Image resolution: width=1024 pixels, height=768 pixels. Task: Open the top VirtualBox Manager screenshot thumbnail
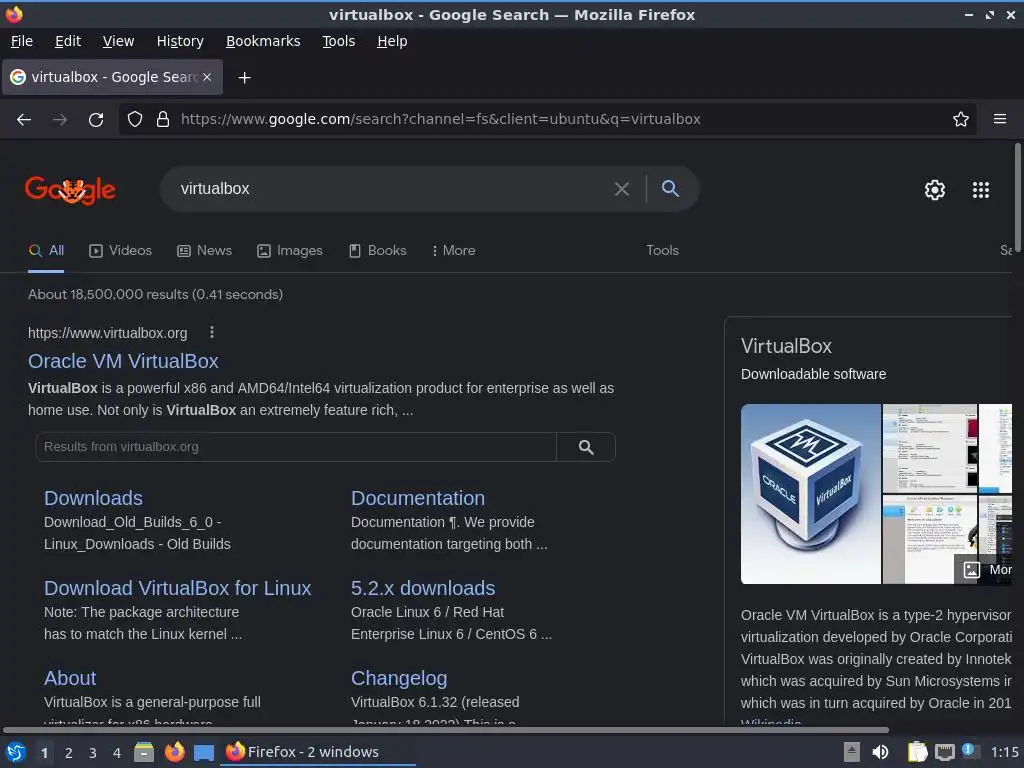[x=930, y=448]
